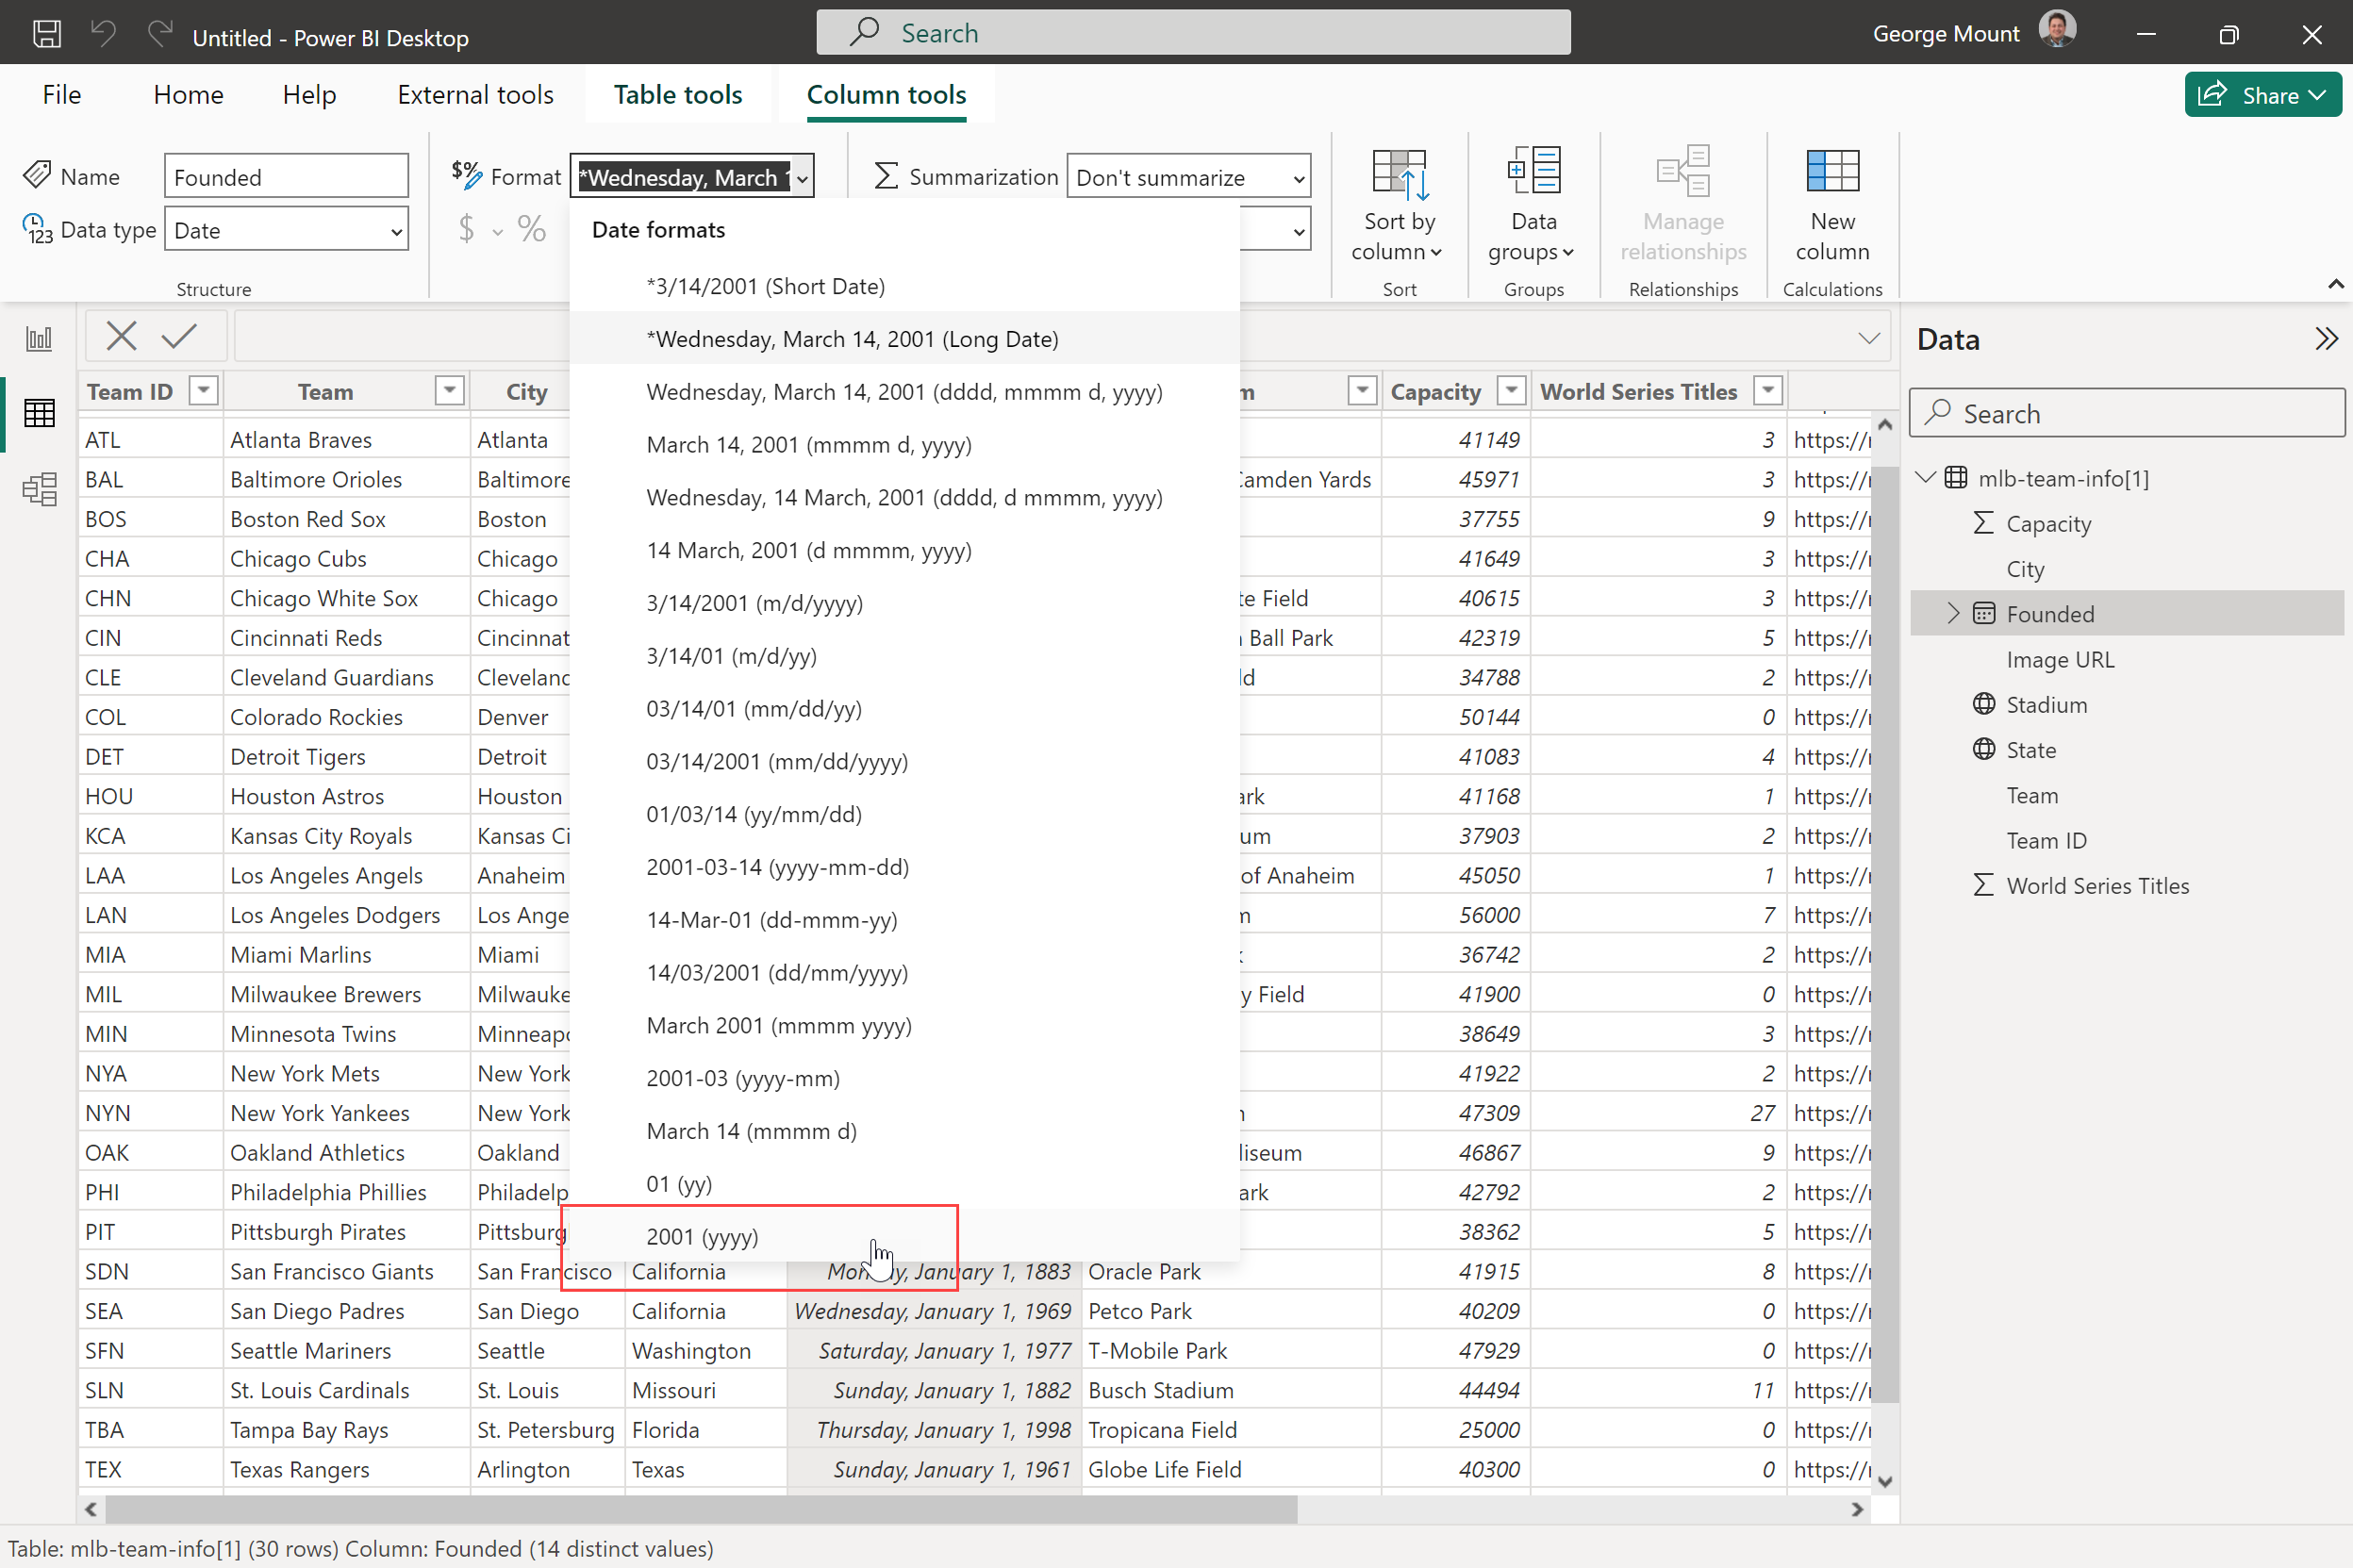Open the Team ID column filter arrow
This screenshot has width=2353, height=1568.
[x=203, y=391]
